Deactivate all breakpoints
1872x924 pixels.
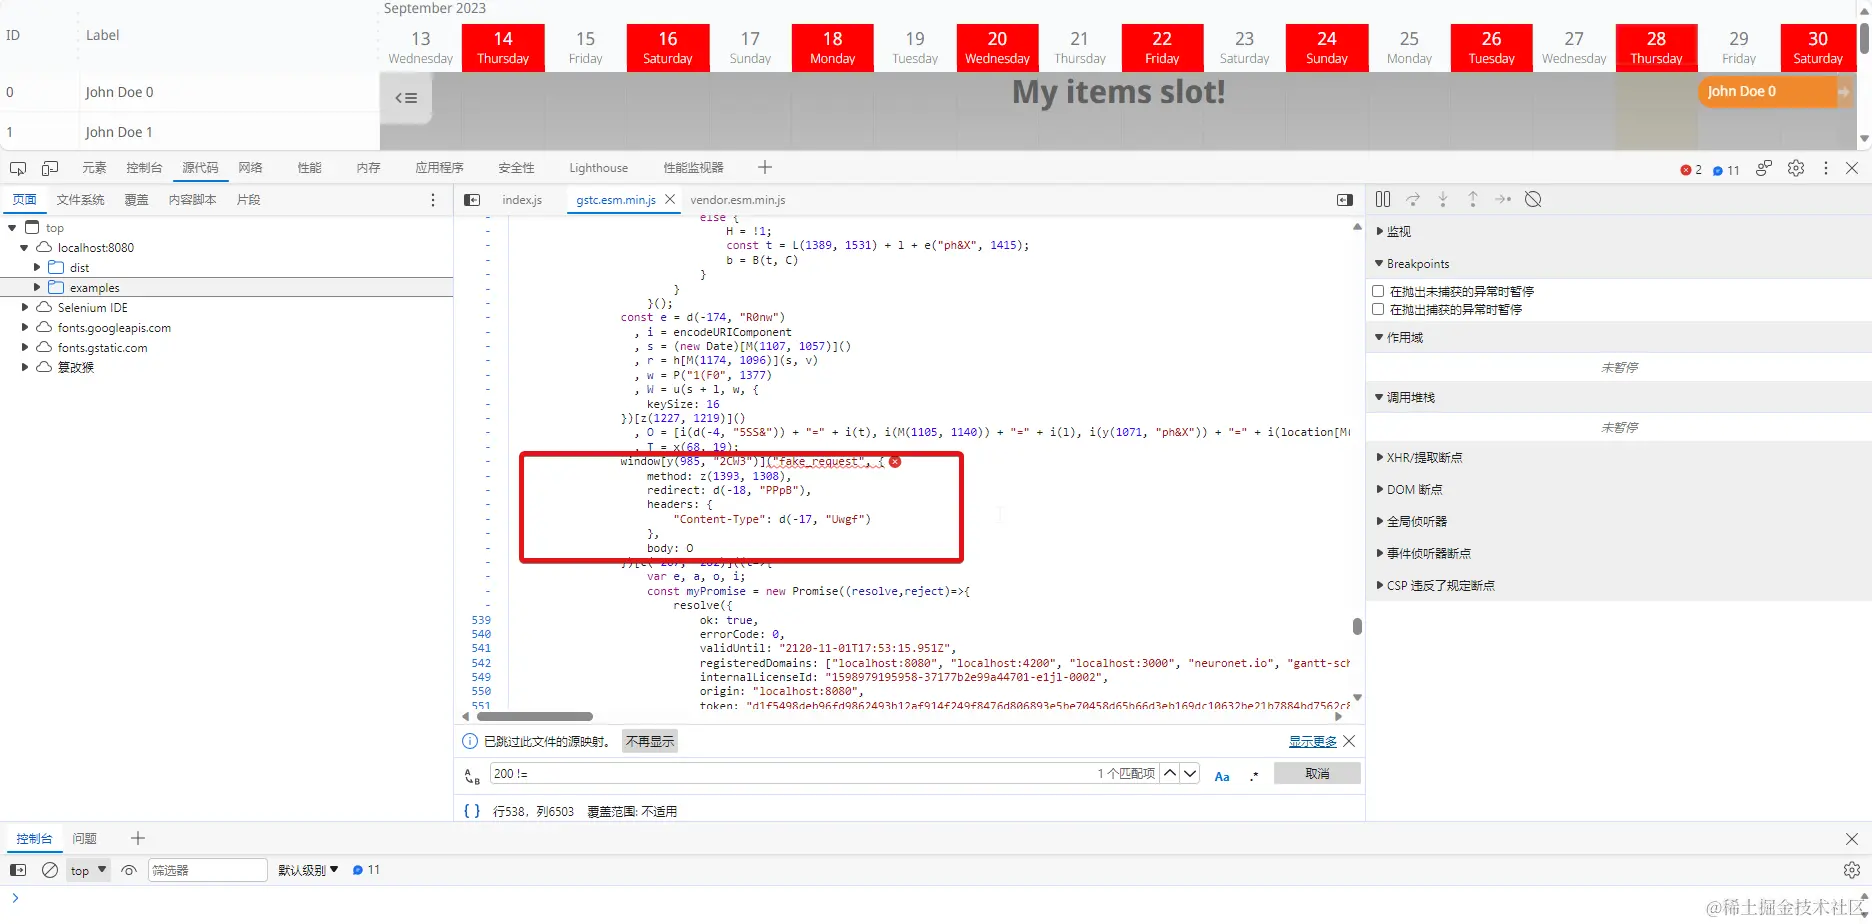(1533, 199)
